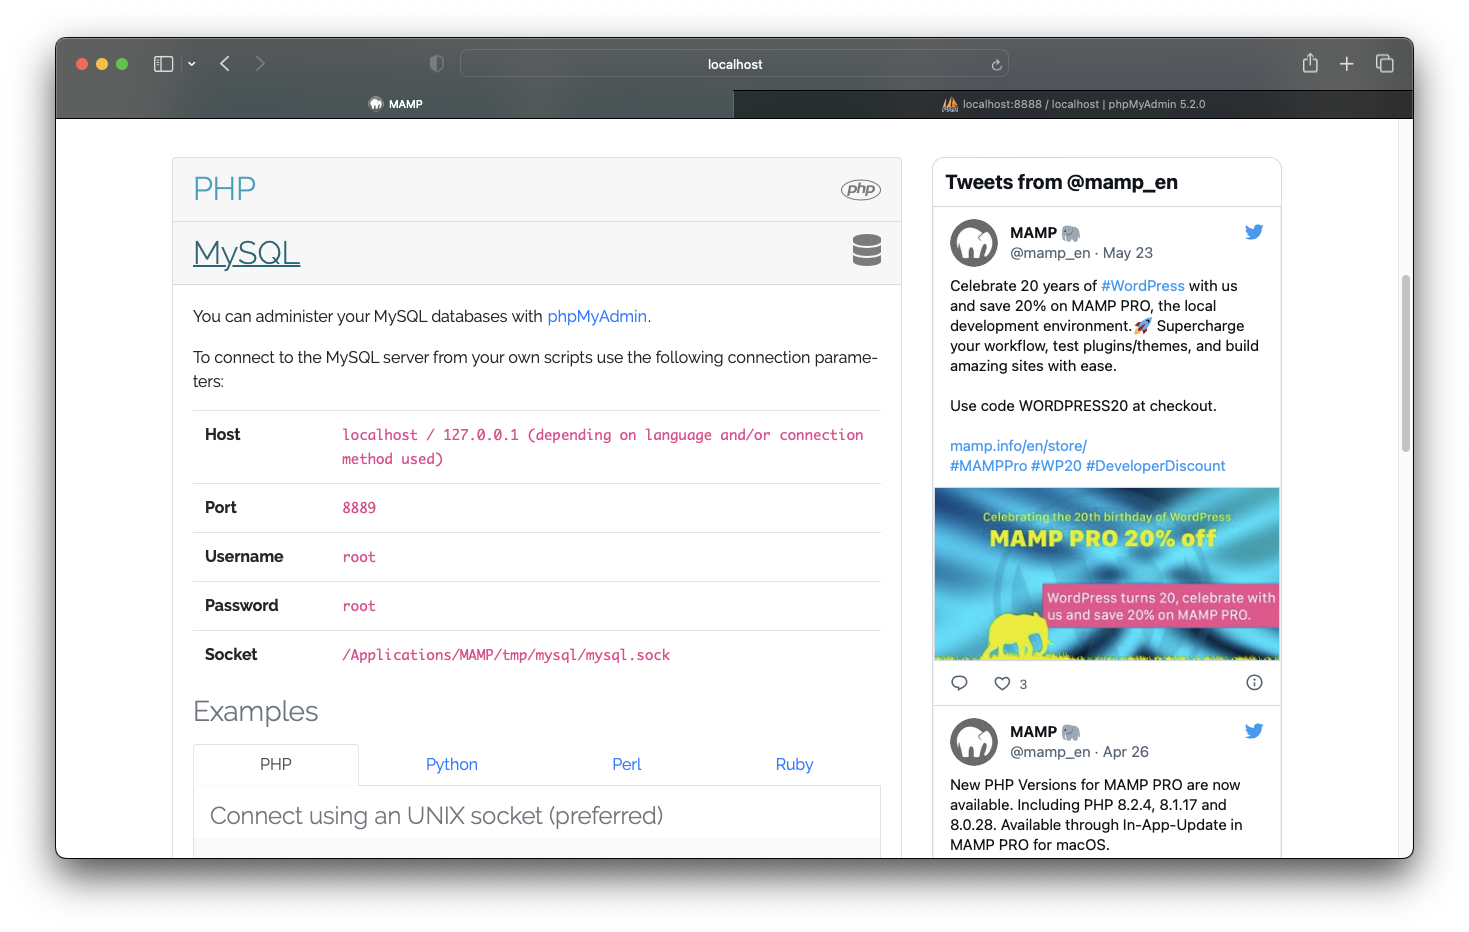
Task: Click the MySQL database stack icon
Action: pos(866,250)
